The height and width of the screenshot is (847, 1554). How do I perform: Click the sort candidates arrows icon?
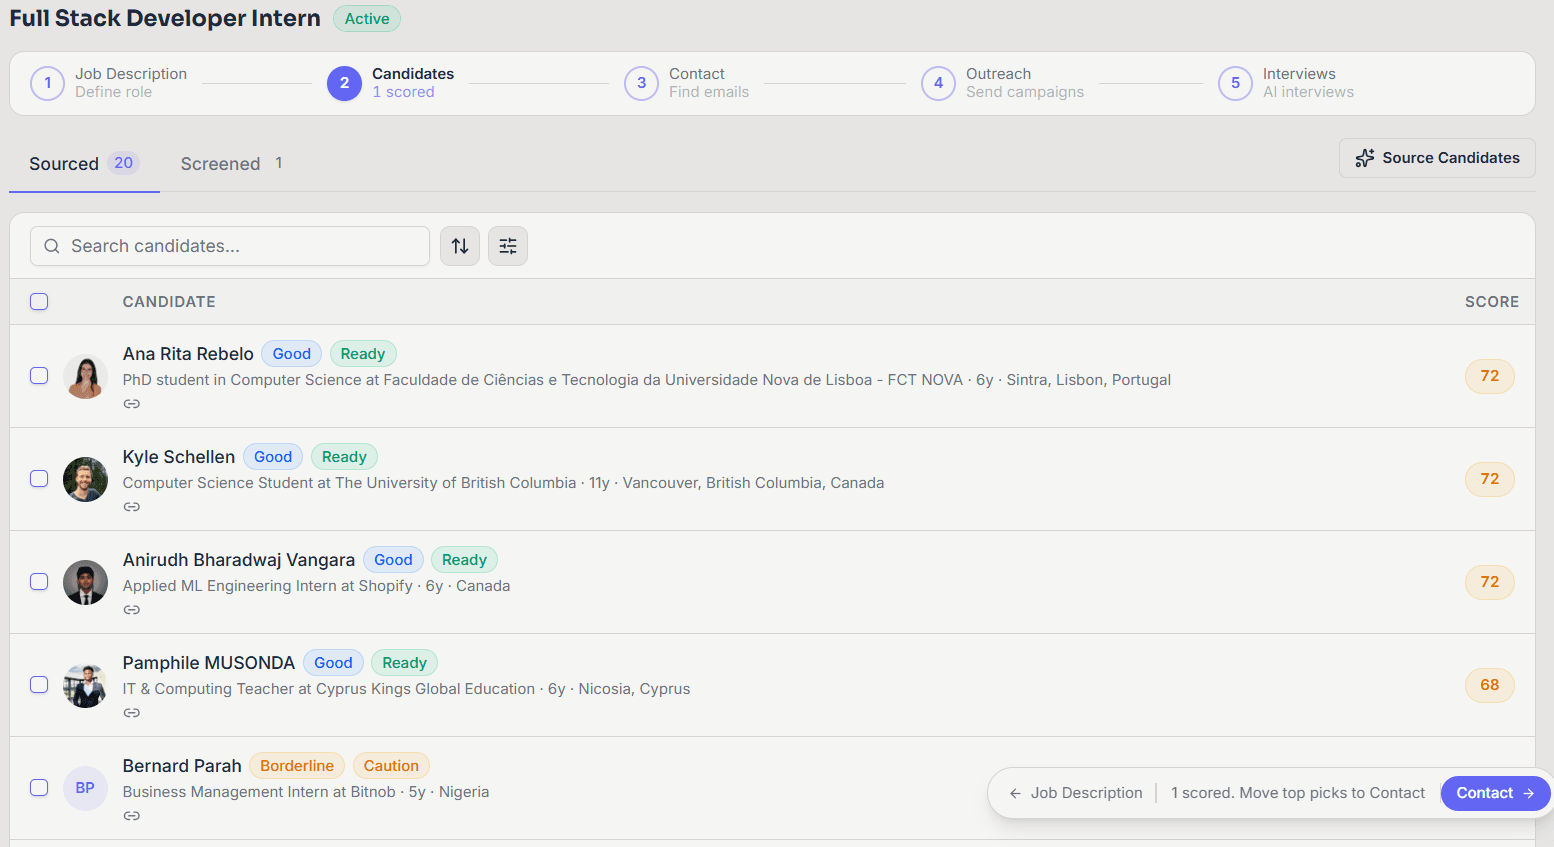460,246
